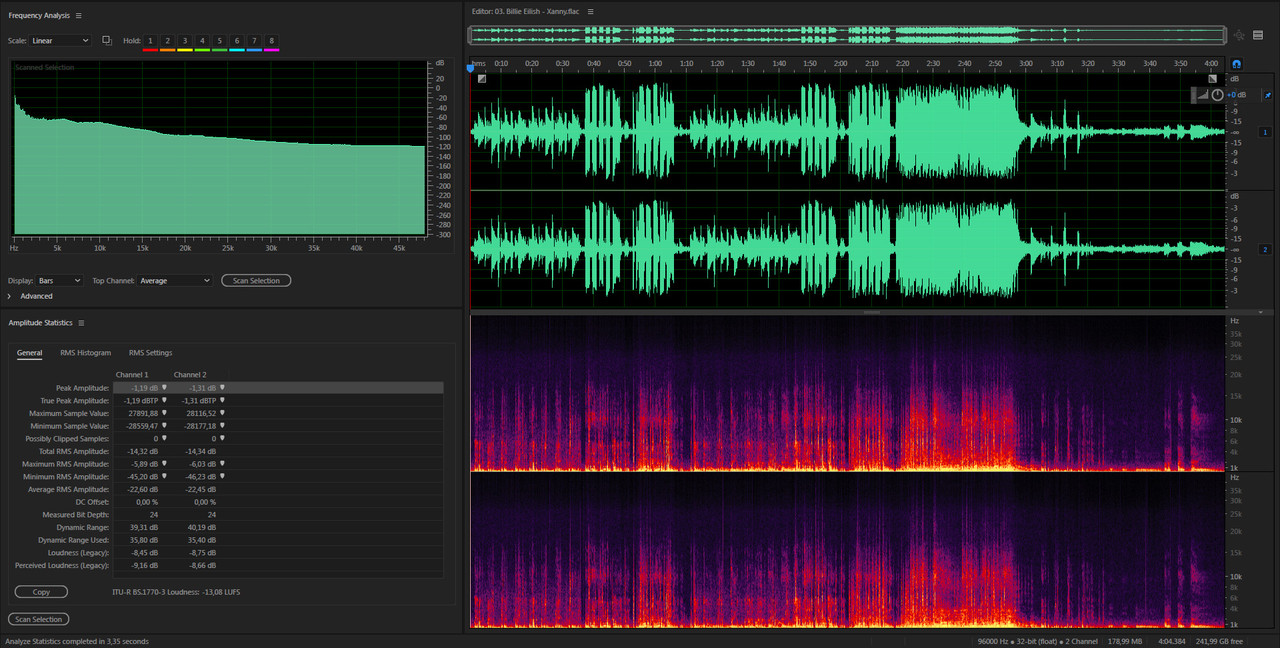Open the Display dropdown showing Bars
Viewport: 1280px width, 648px height.
(x=59, y=281)
